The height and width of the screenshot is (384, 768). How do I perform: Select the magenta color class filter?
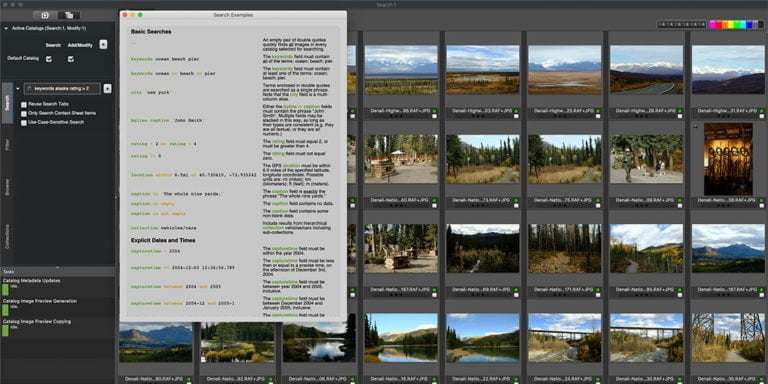pyautogui.click(x=713, y=24)
